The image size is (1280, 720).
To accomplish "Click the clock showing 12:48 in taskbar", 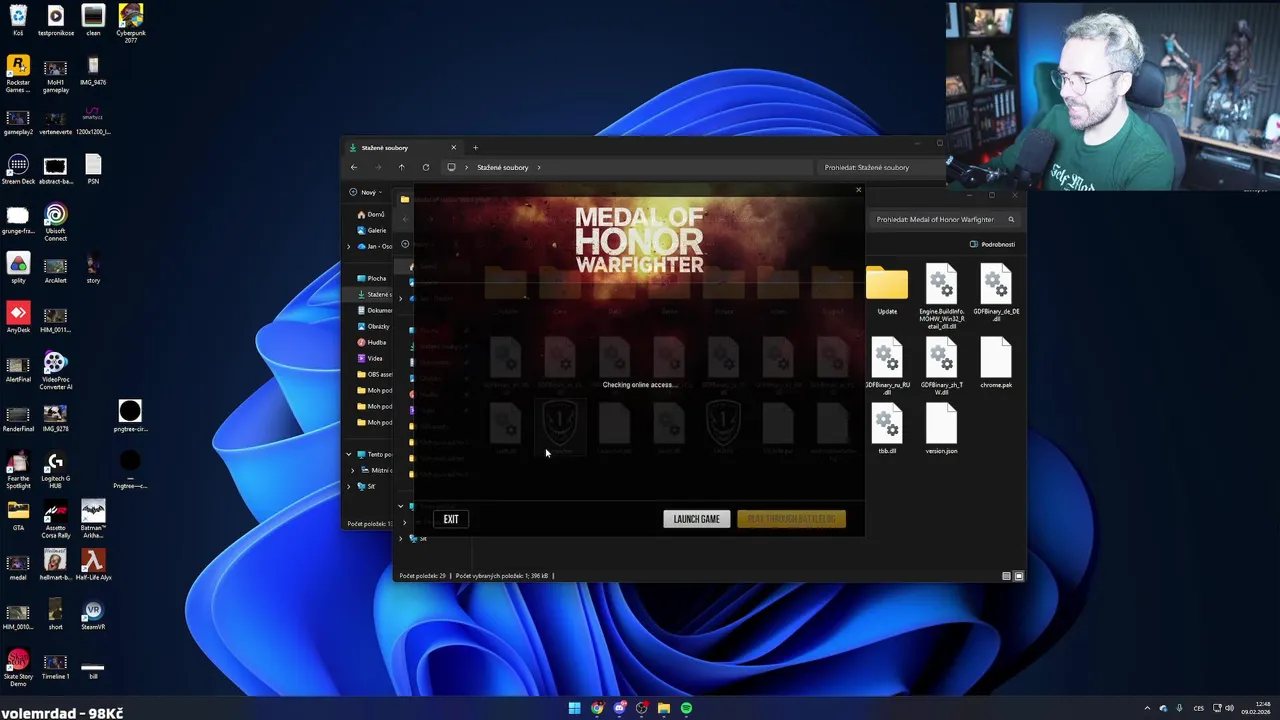I will pyautogui.click(x=1256, y=708).
